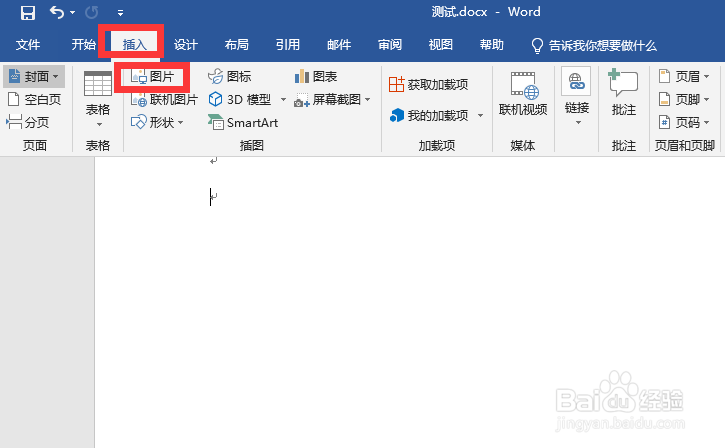Open the 文件 tab

[28, 45]
